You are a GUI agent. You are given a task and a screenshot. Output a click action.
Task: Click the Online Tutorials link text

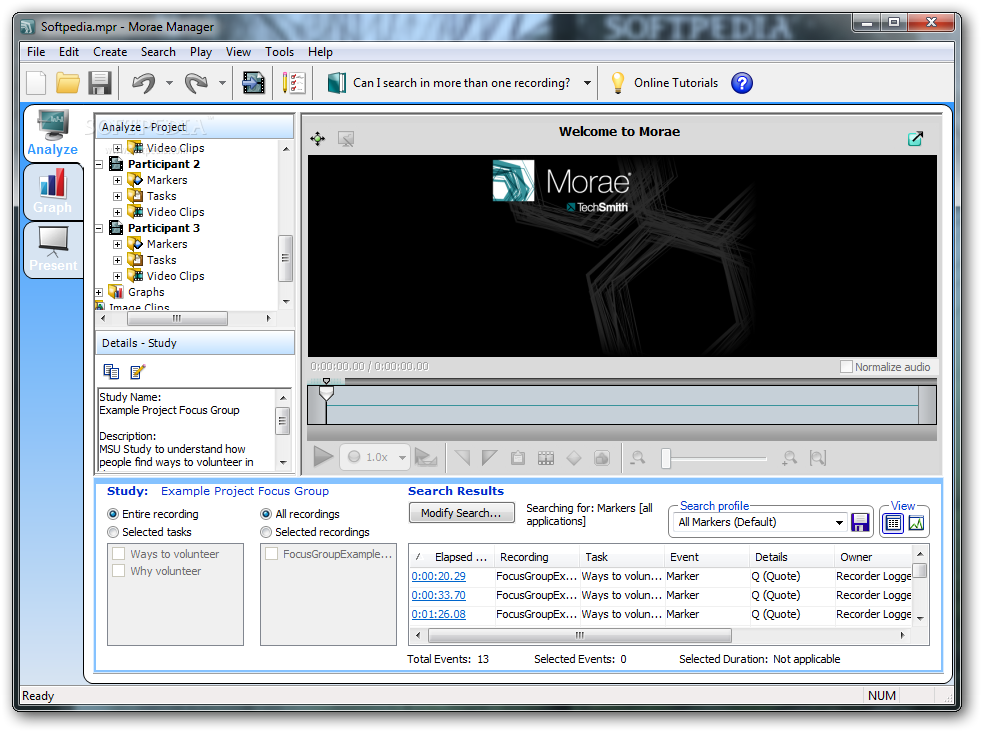(676, 83)
